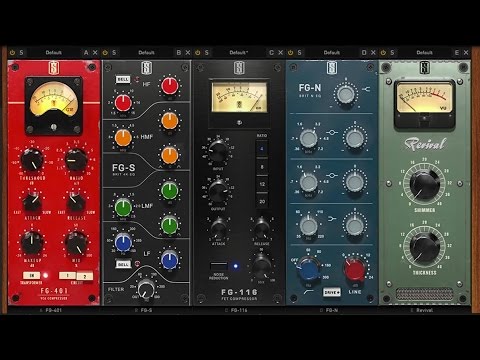Click the Slate logo on the FG-401 module
480x360 pixels.
[53, 68]
